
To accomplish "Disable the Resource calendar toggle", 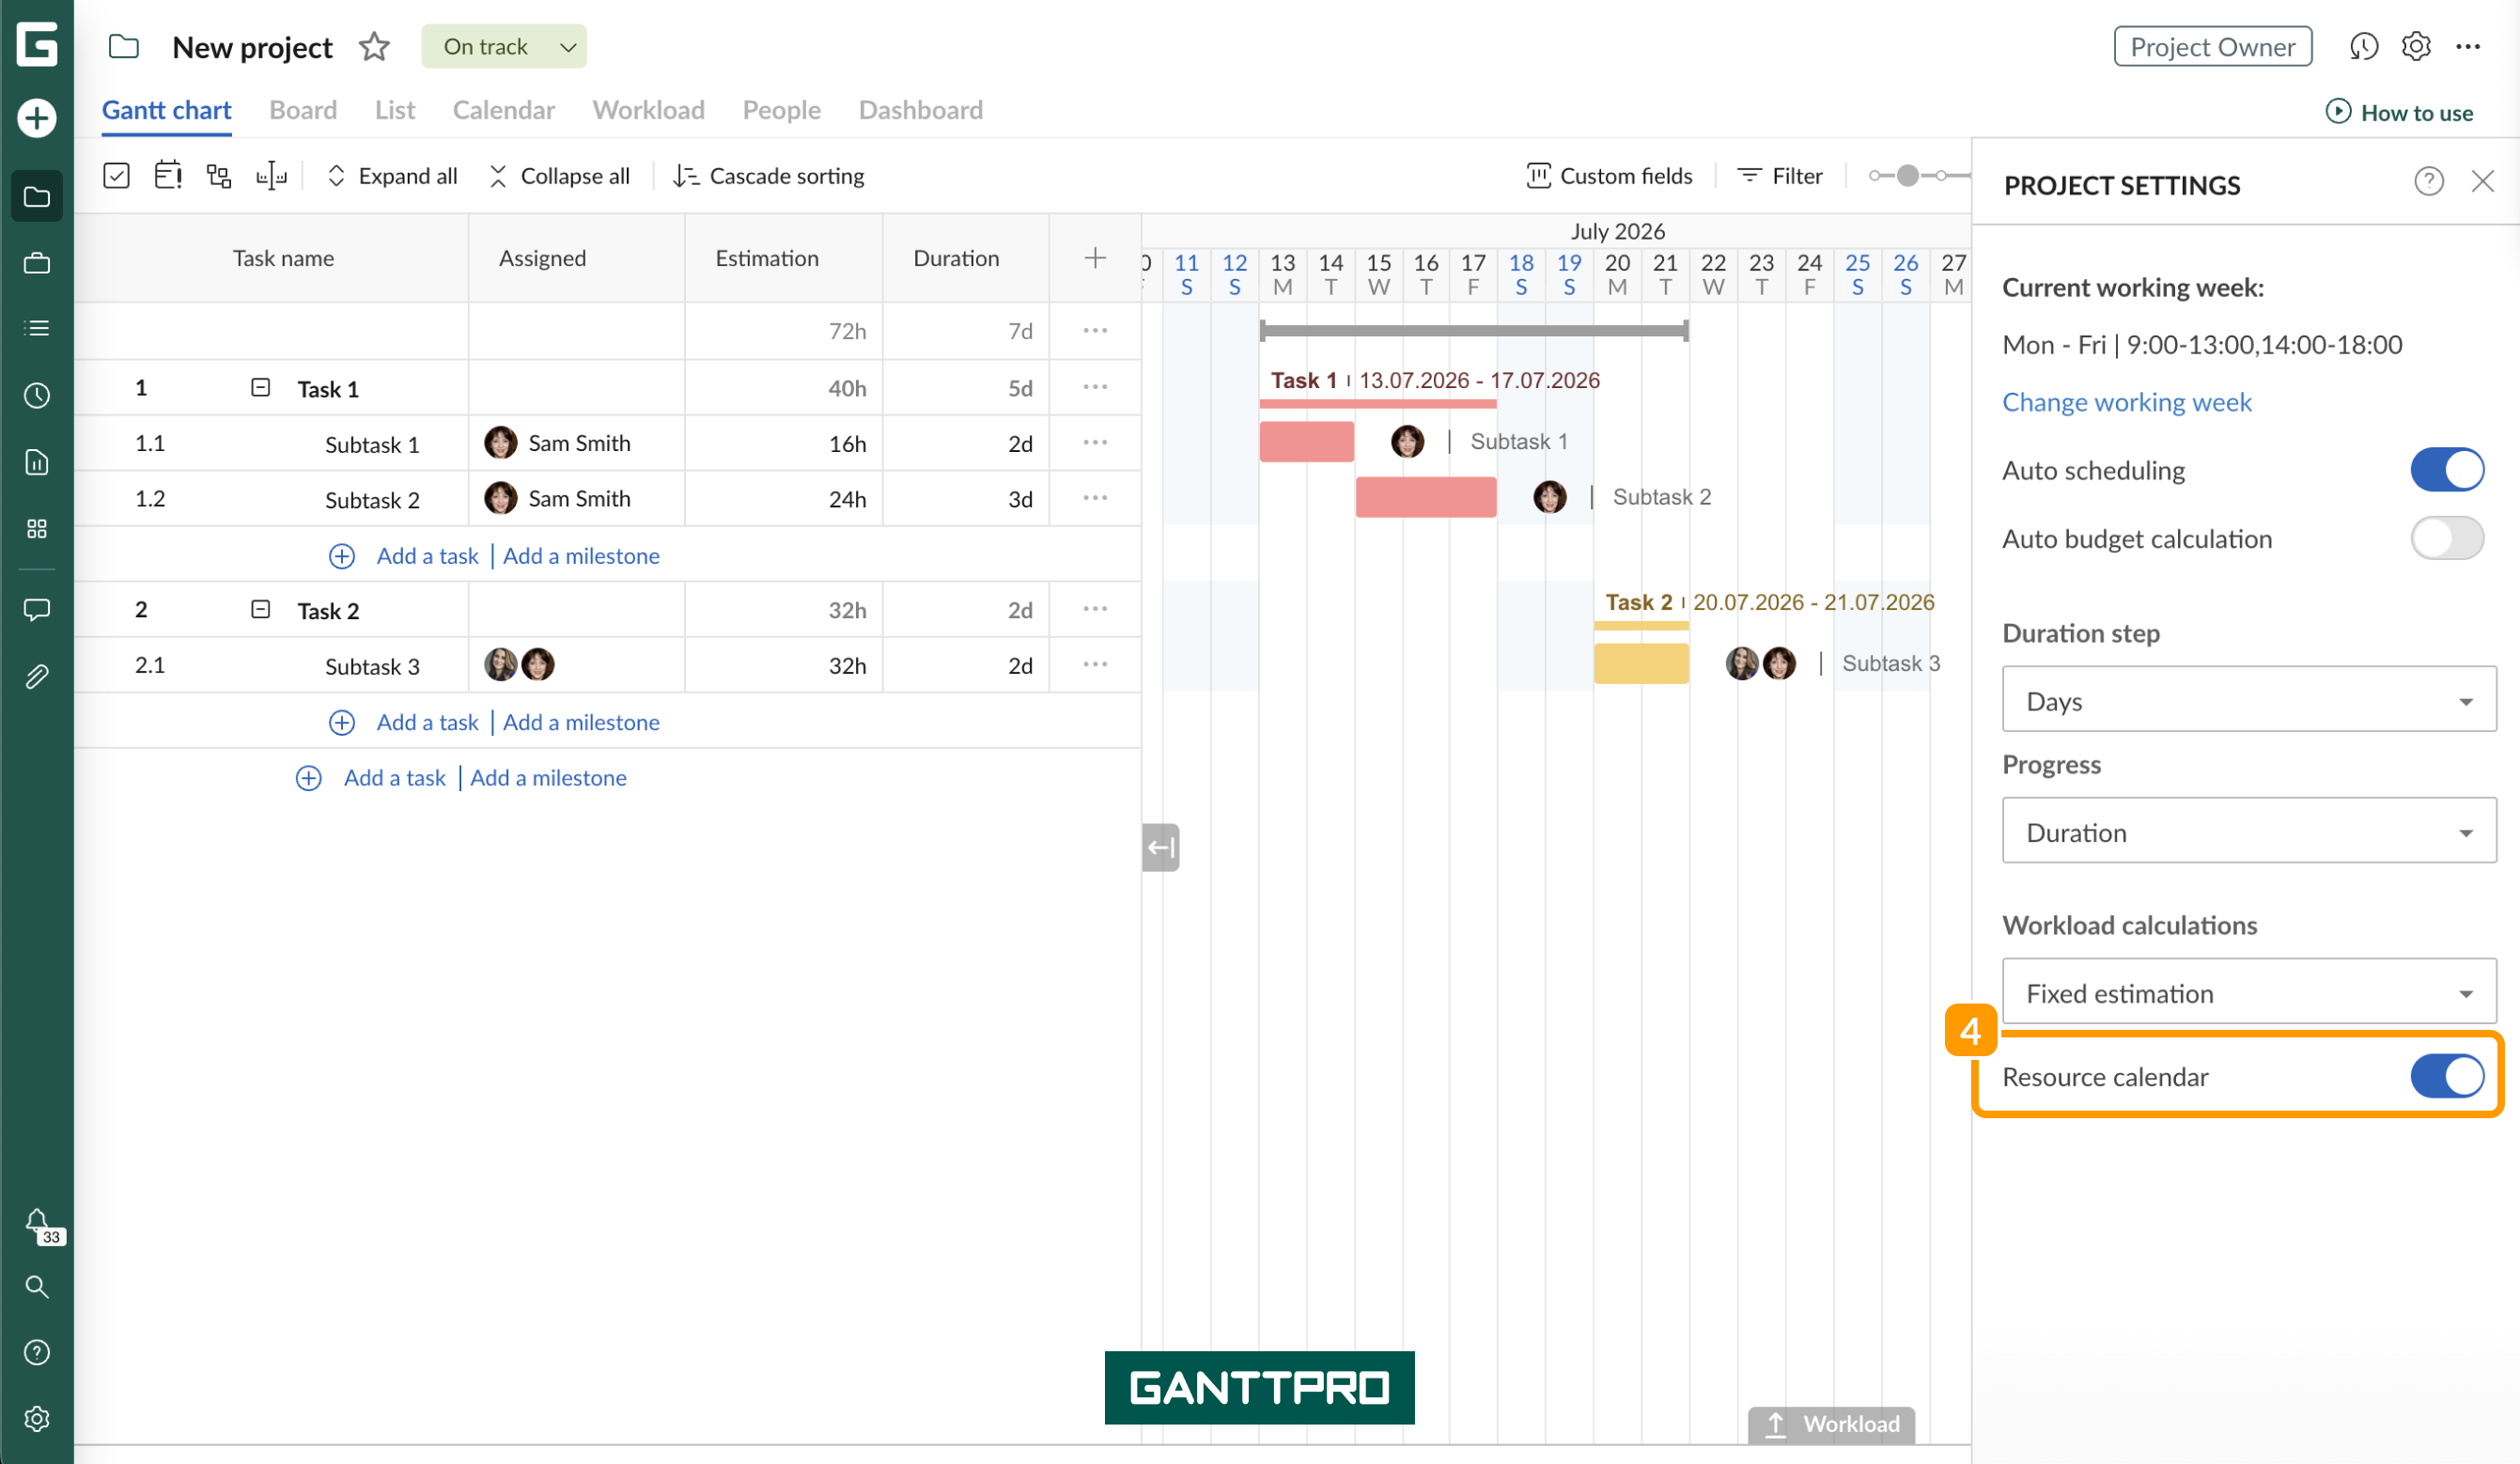I will pos(2446,1076).
